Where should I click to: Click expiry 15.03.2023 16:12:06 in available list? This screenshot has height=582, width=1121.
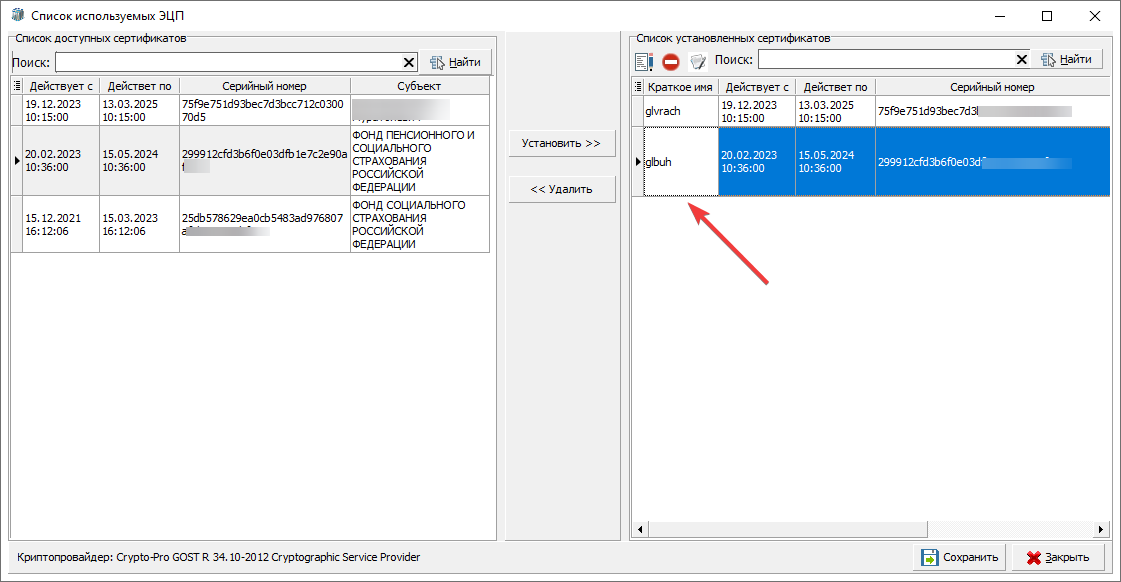[x=139, y=225]
